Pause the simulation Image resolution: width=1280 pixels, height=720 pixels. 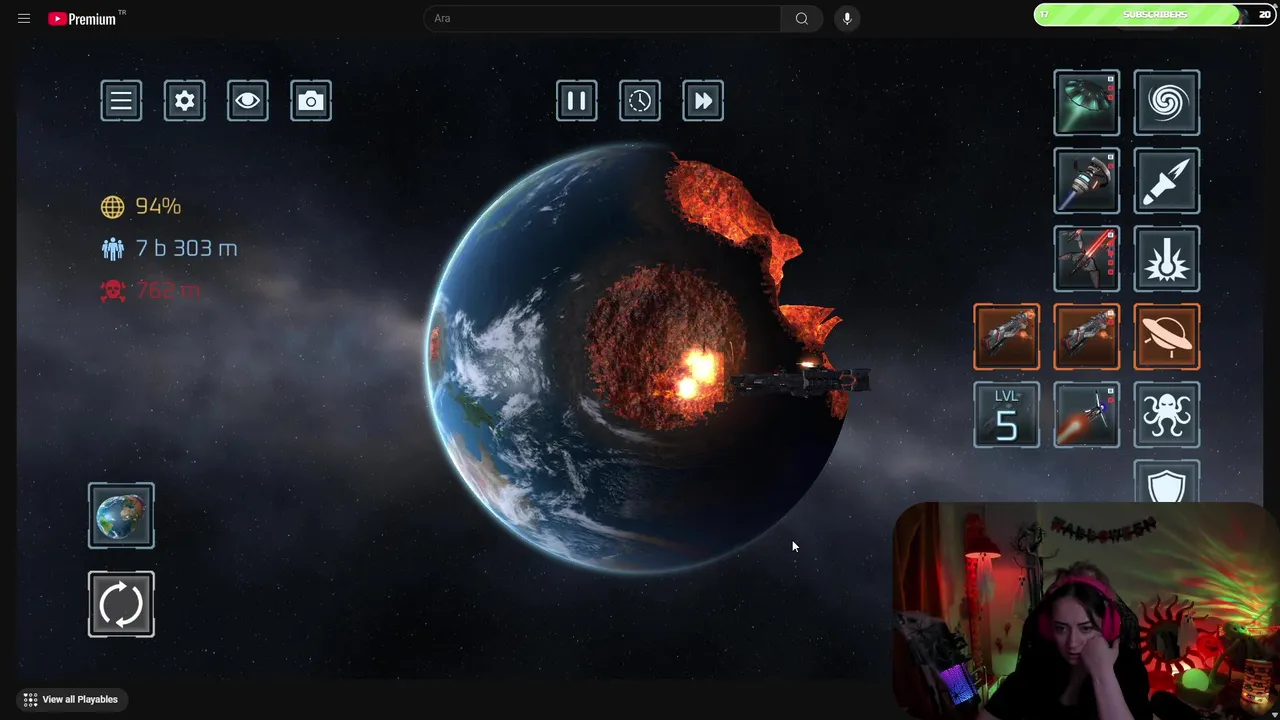tap(577, 100)
